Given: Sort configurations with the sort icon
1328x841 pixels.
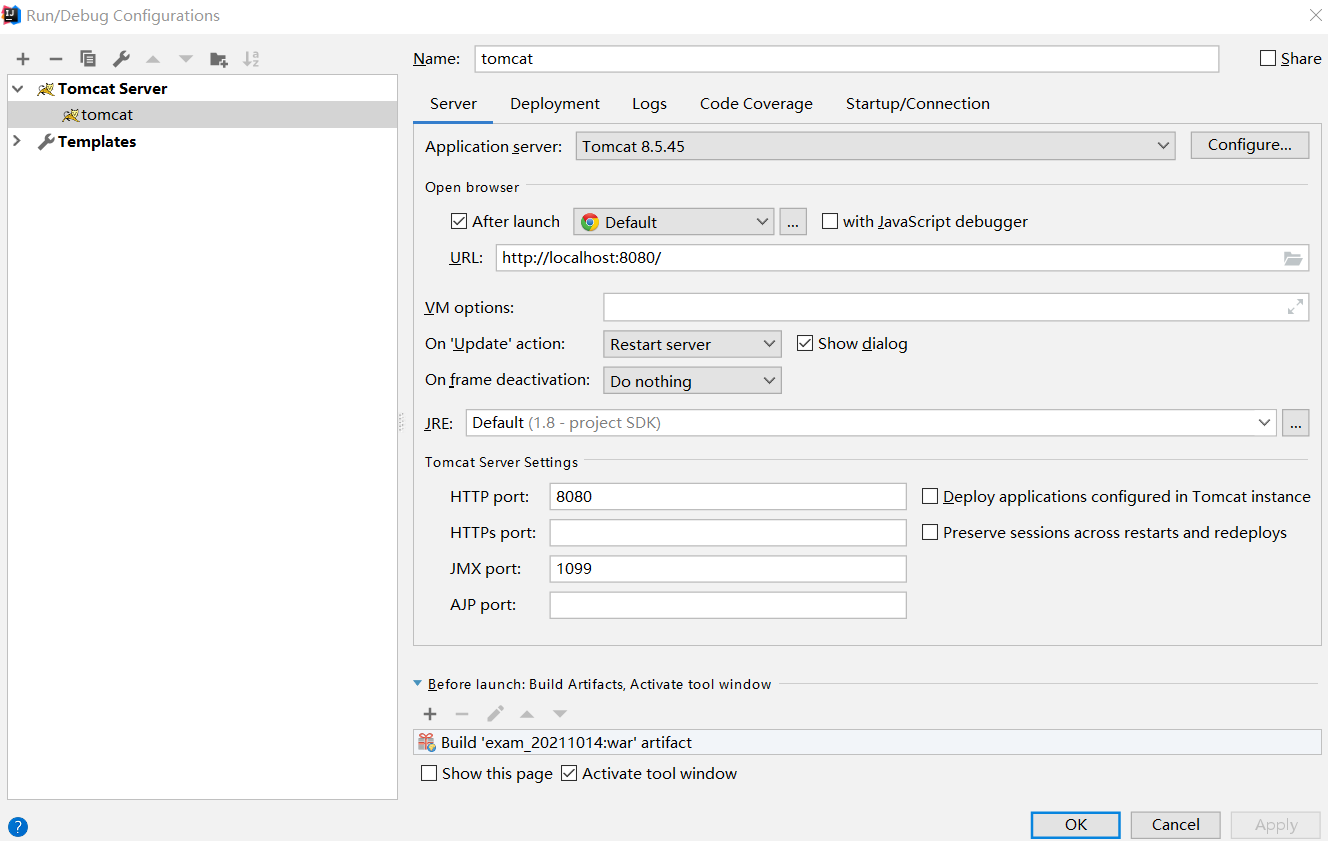Looking at the screenshot, I should pos(251,58).
